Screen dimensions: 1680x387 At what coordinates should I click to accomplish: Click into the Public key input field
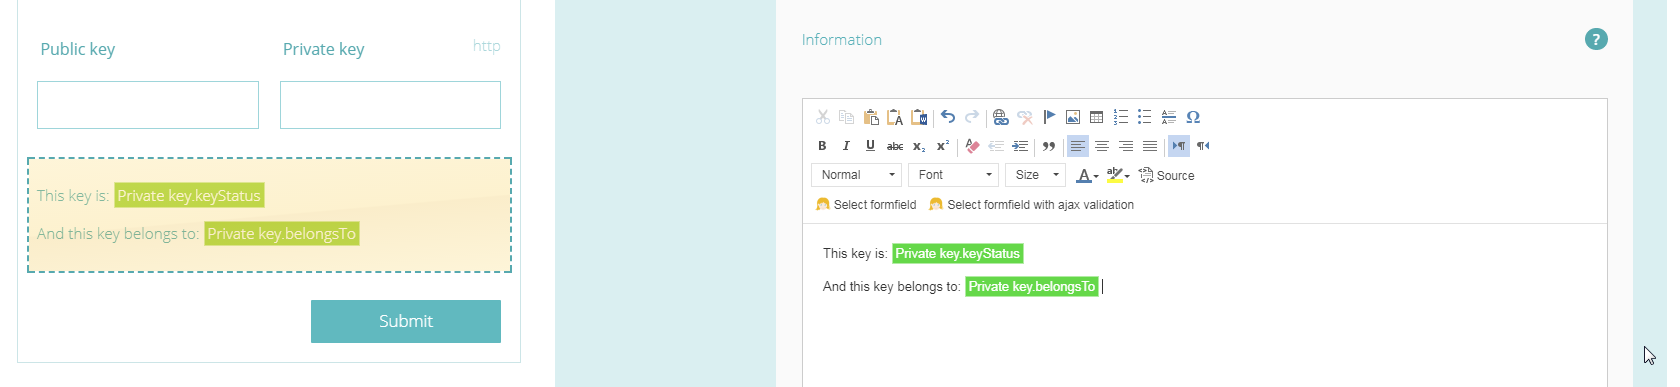148,105
